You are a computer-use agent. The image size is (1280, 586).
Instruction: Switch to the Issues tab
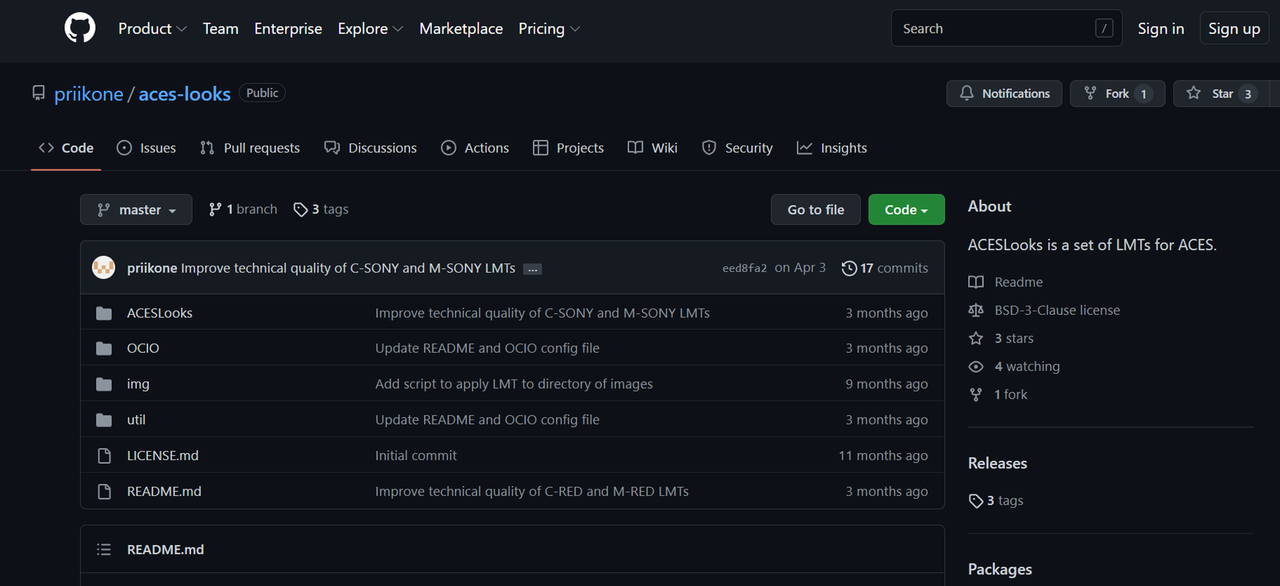(146, 148)
